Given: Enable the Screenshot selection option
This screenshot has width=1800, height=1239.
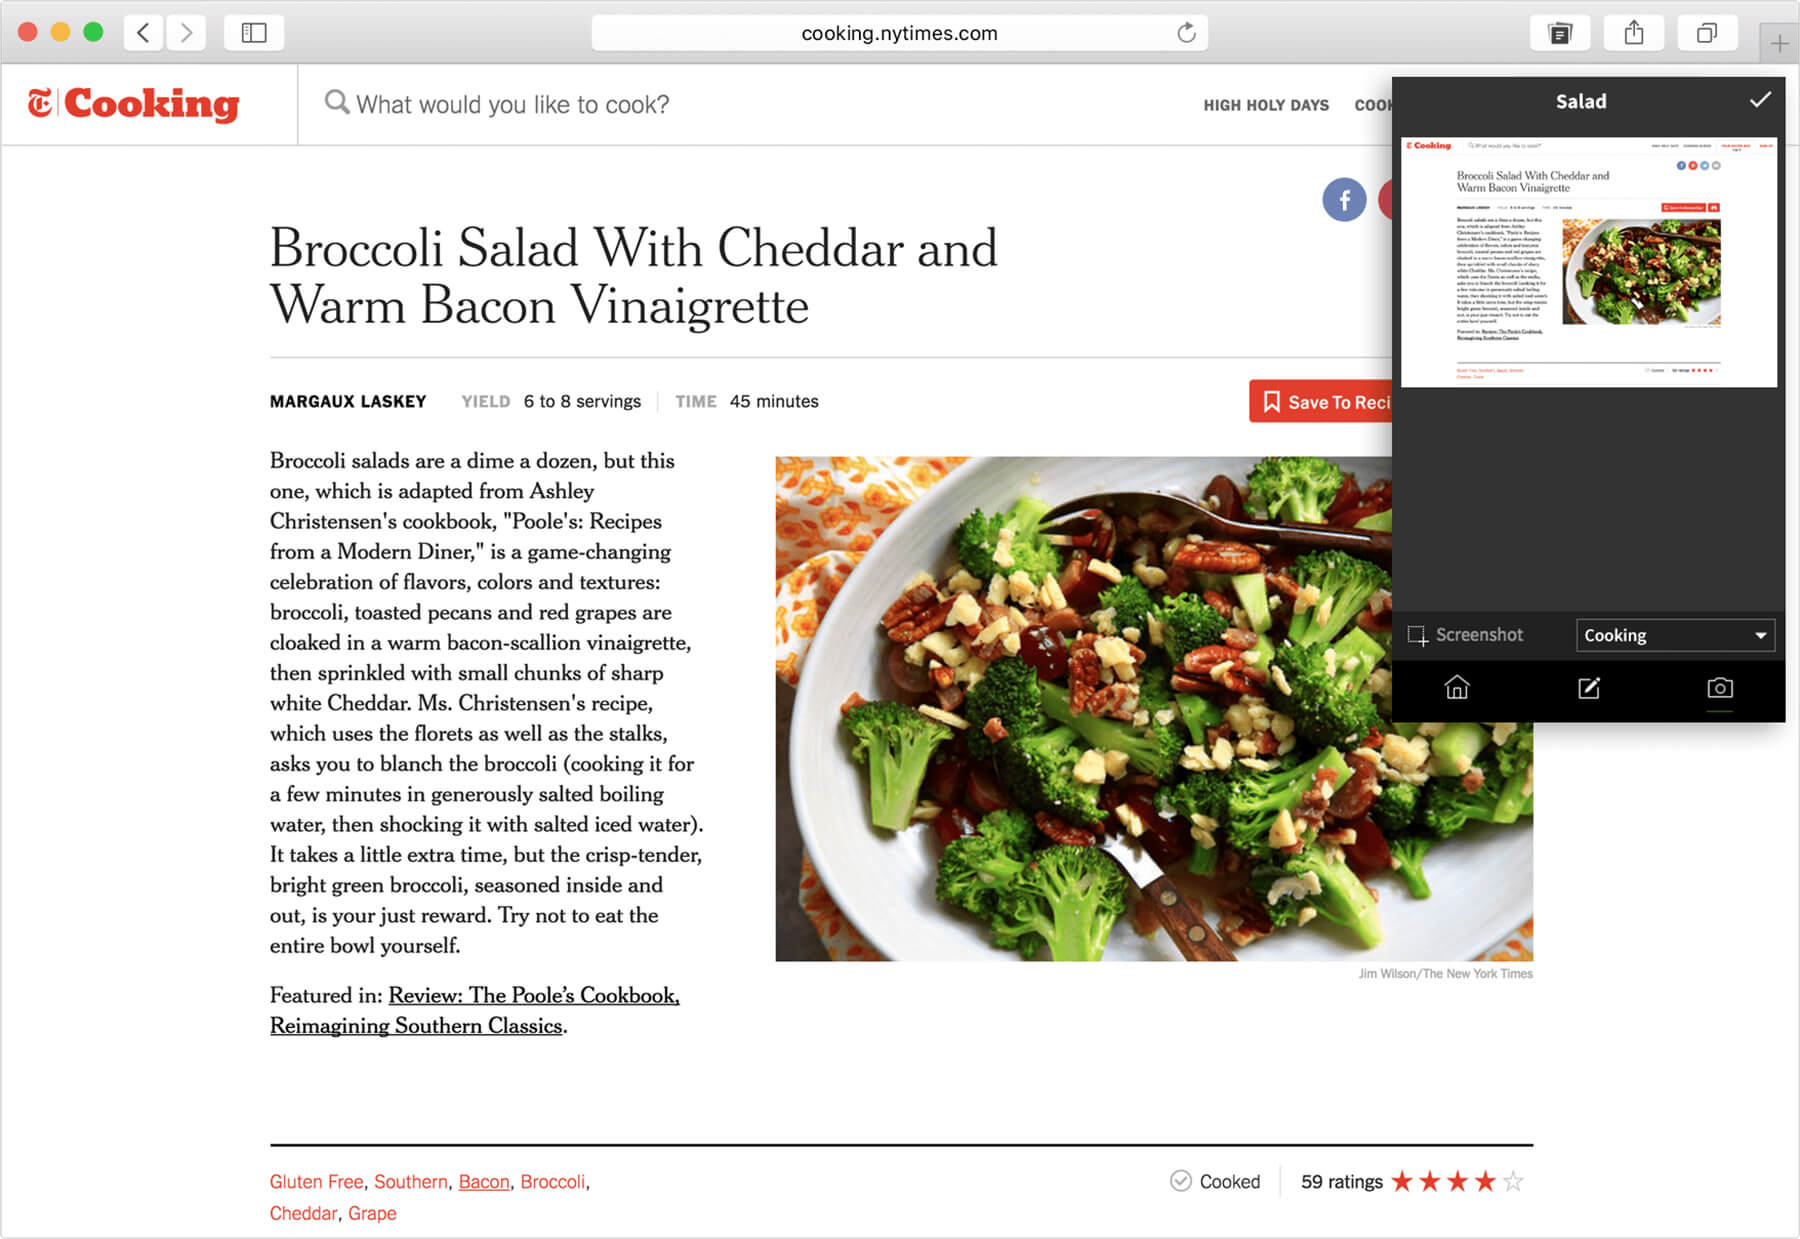Looking at the screenshot, I should [1465, 635].
